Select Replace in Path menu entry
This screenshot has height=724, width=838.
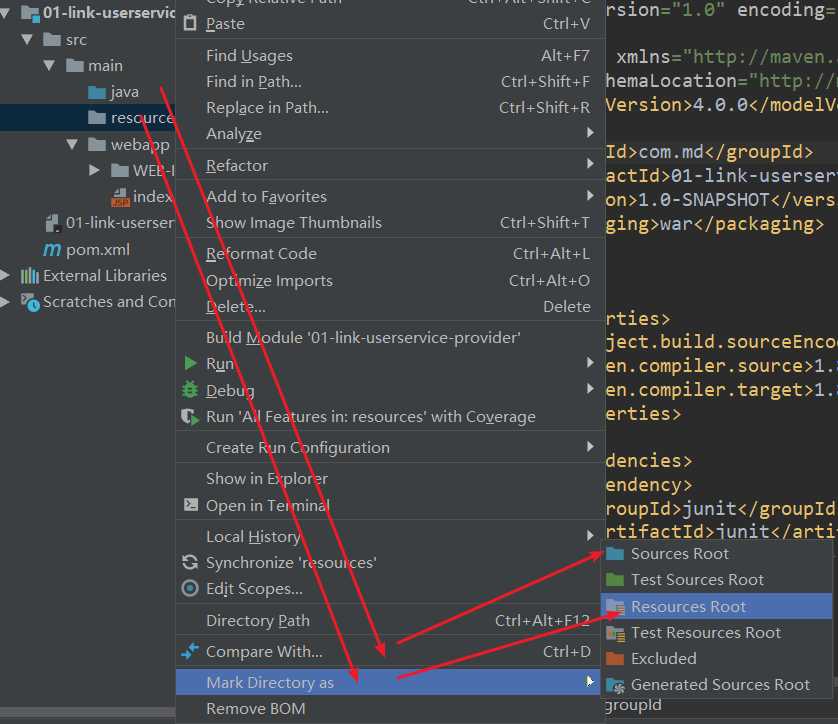point(390,107)
